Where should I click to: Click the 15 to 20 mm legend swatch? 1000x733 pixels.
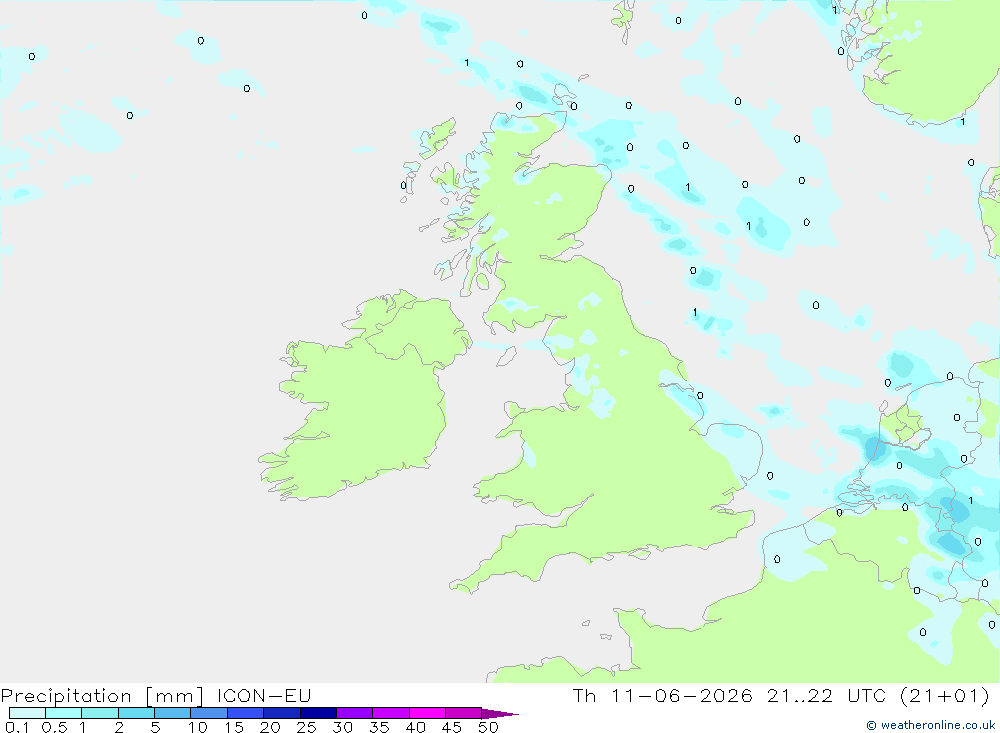[246, 713]
